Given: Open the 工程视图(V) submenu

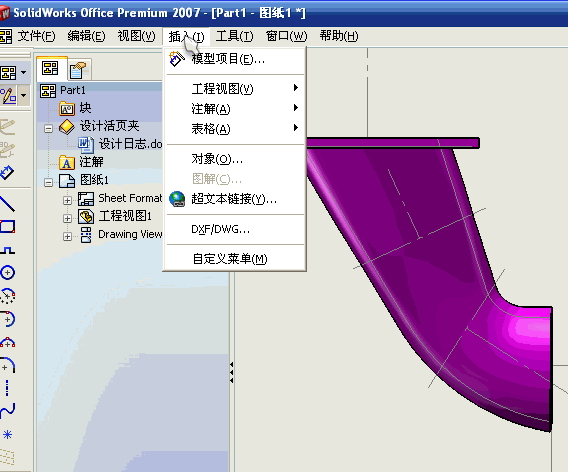Looking at the screenshot, I should click(234, 88).
